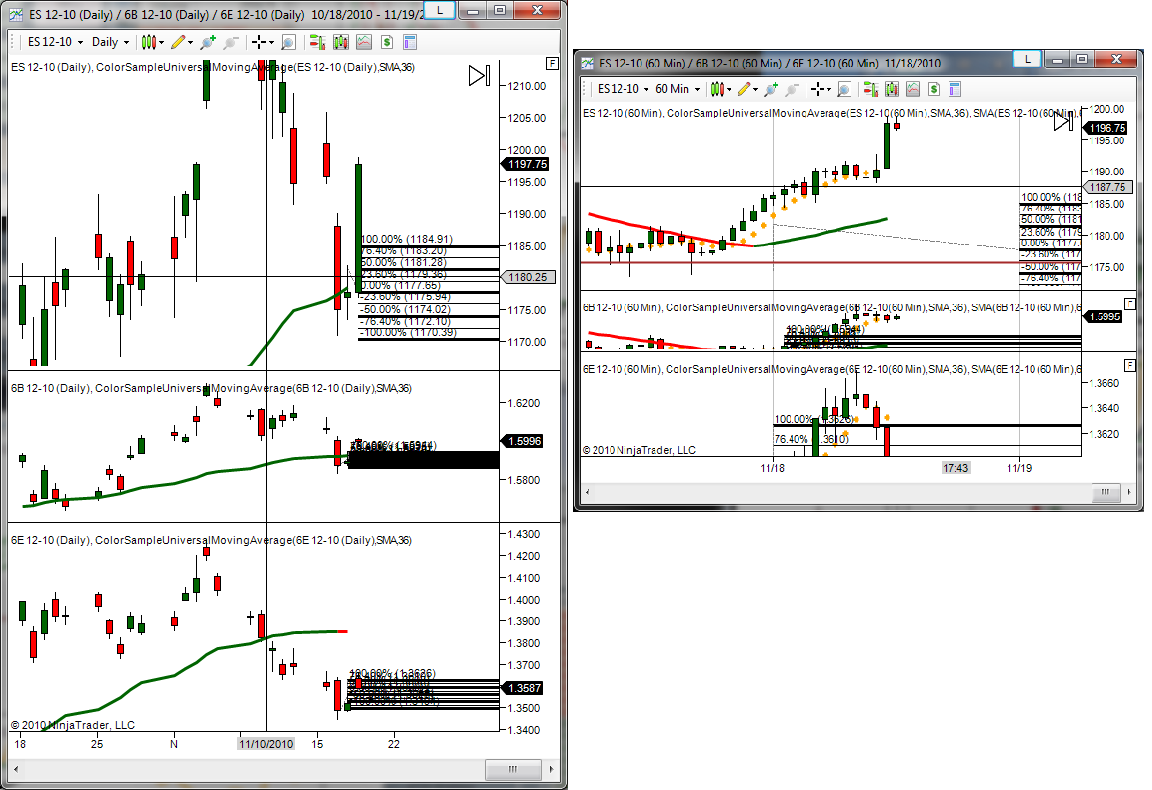Open Chart Trader in 60 Min window toolbar
The height and width of the screenshot is (790, 1152).
tap(871, 89)
